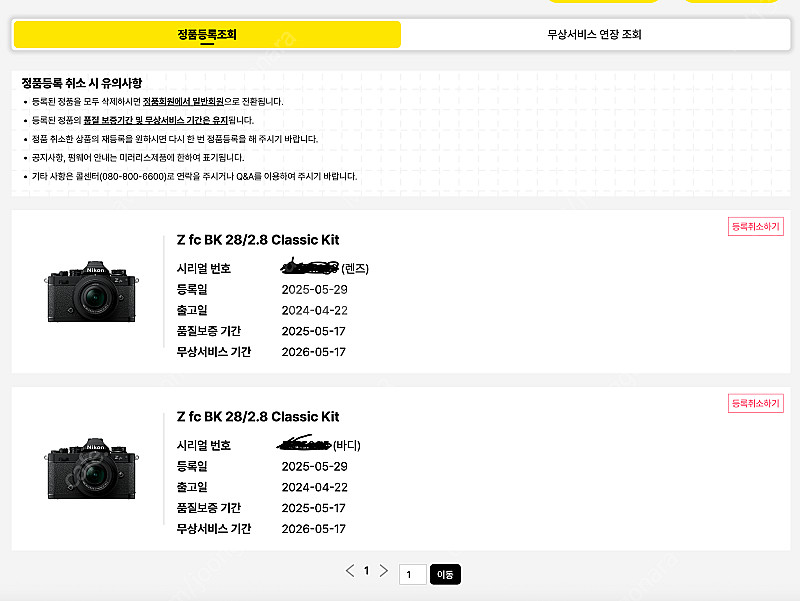Cancel registration for the lens (렌즈) product

756,227
